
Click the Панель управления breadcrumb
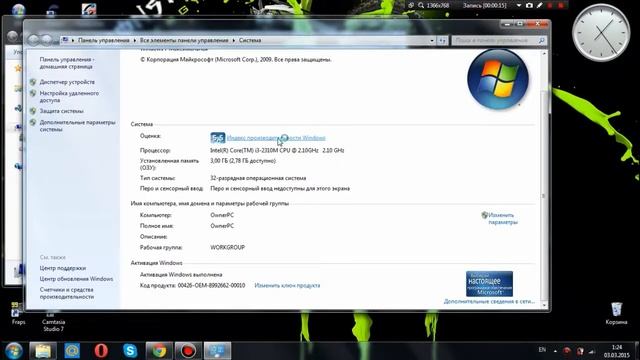(104, 40)
